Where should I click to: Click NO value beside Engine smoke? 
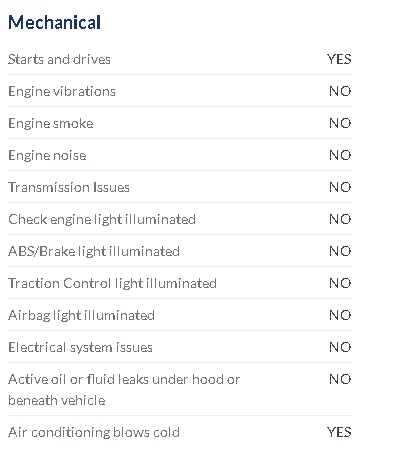coord(340,123)
